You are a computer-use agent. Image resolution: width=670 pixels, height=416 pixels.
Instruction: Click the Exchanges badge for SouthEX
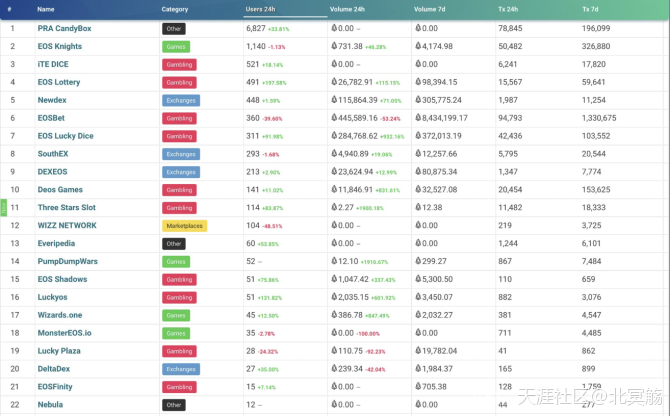click(181, 154)
